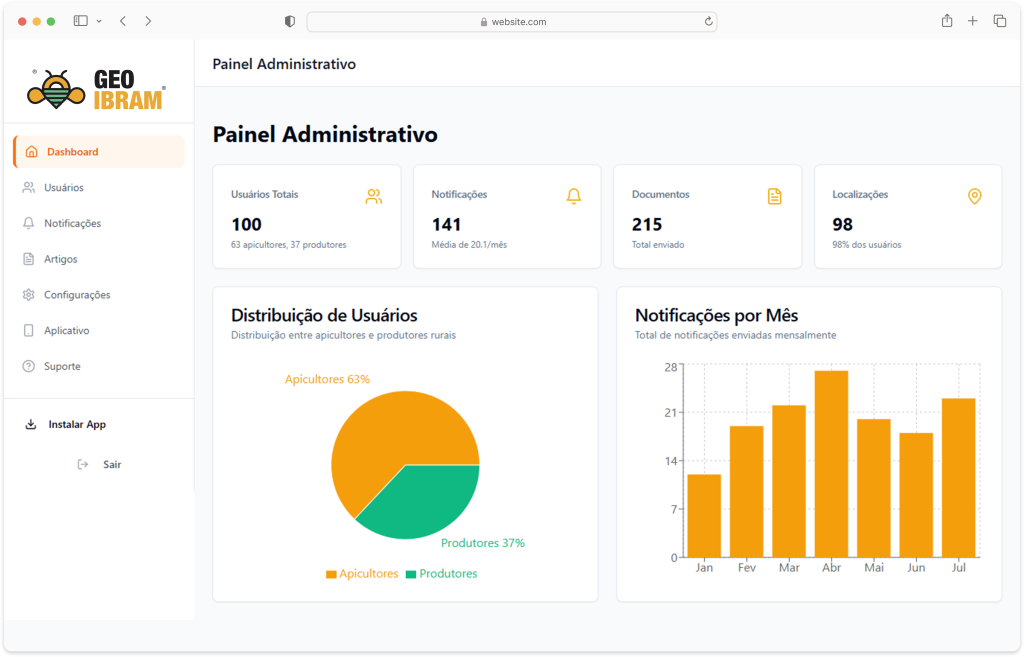Click the Instalar App button
Image resolution: width=1024 pixels, height=657 pixels.
[77, 425]
